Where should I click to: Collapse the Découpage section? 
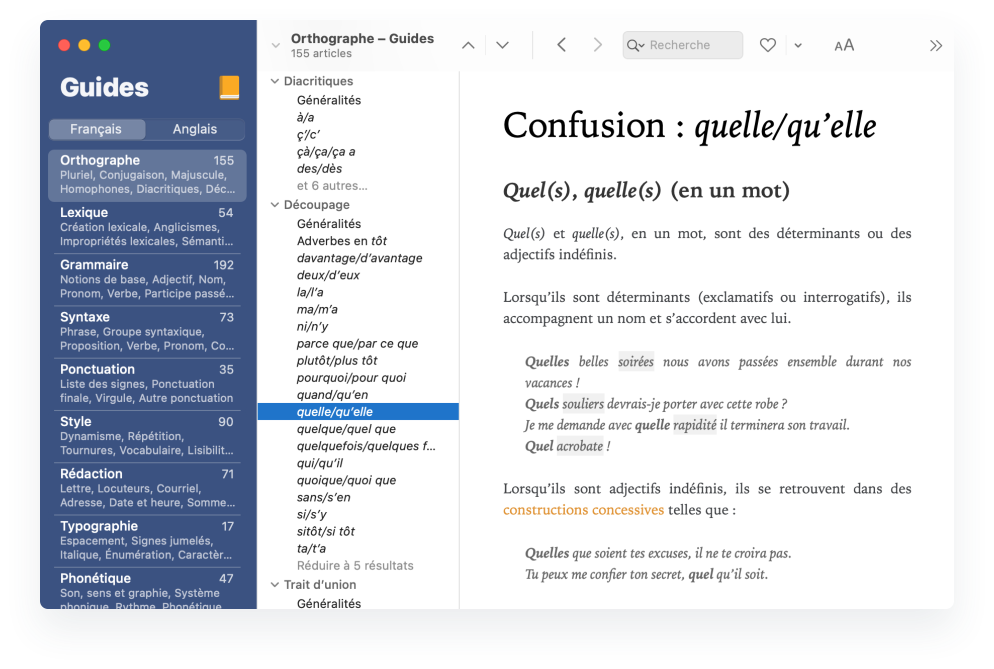275,205
